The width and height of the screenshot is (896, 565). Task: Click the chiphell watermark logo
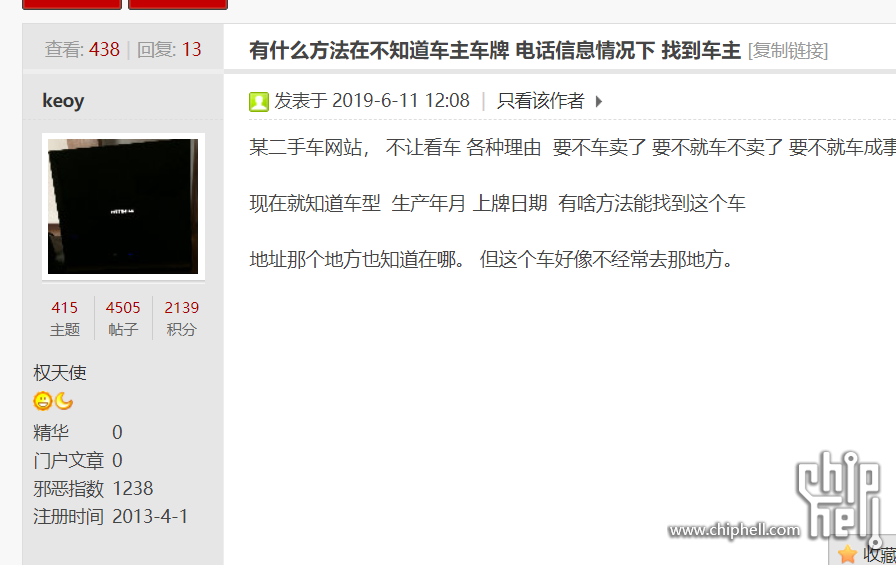[839, 496]
